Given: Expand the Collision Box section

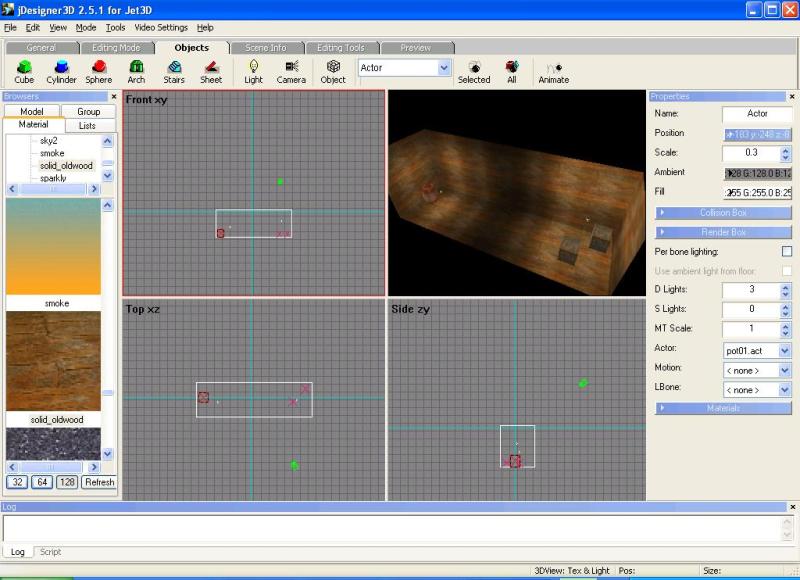Looking at the screenshot, I should pyautogui.click(x=723, y=213).
